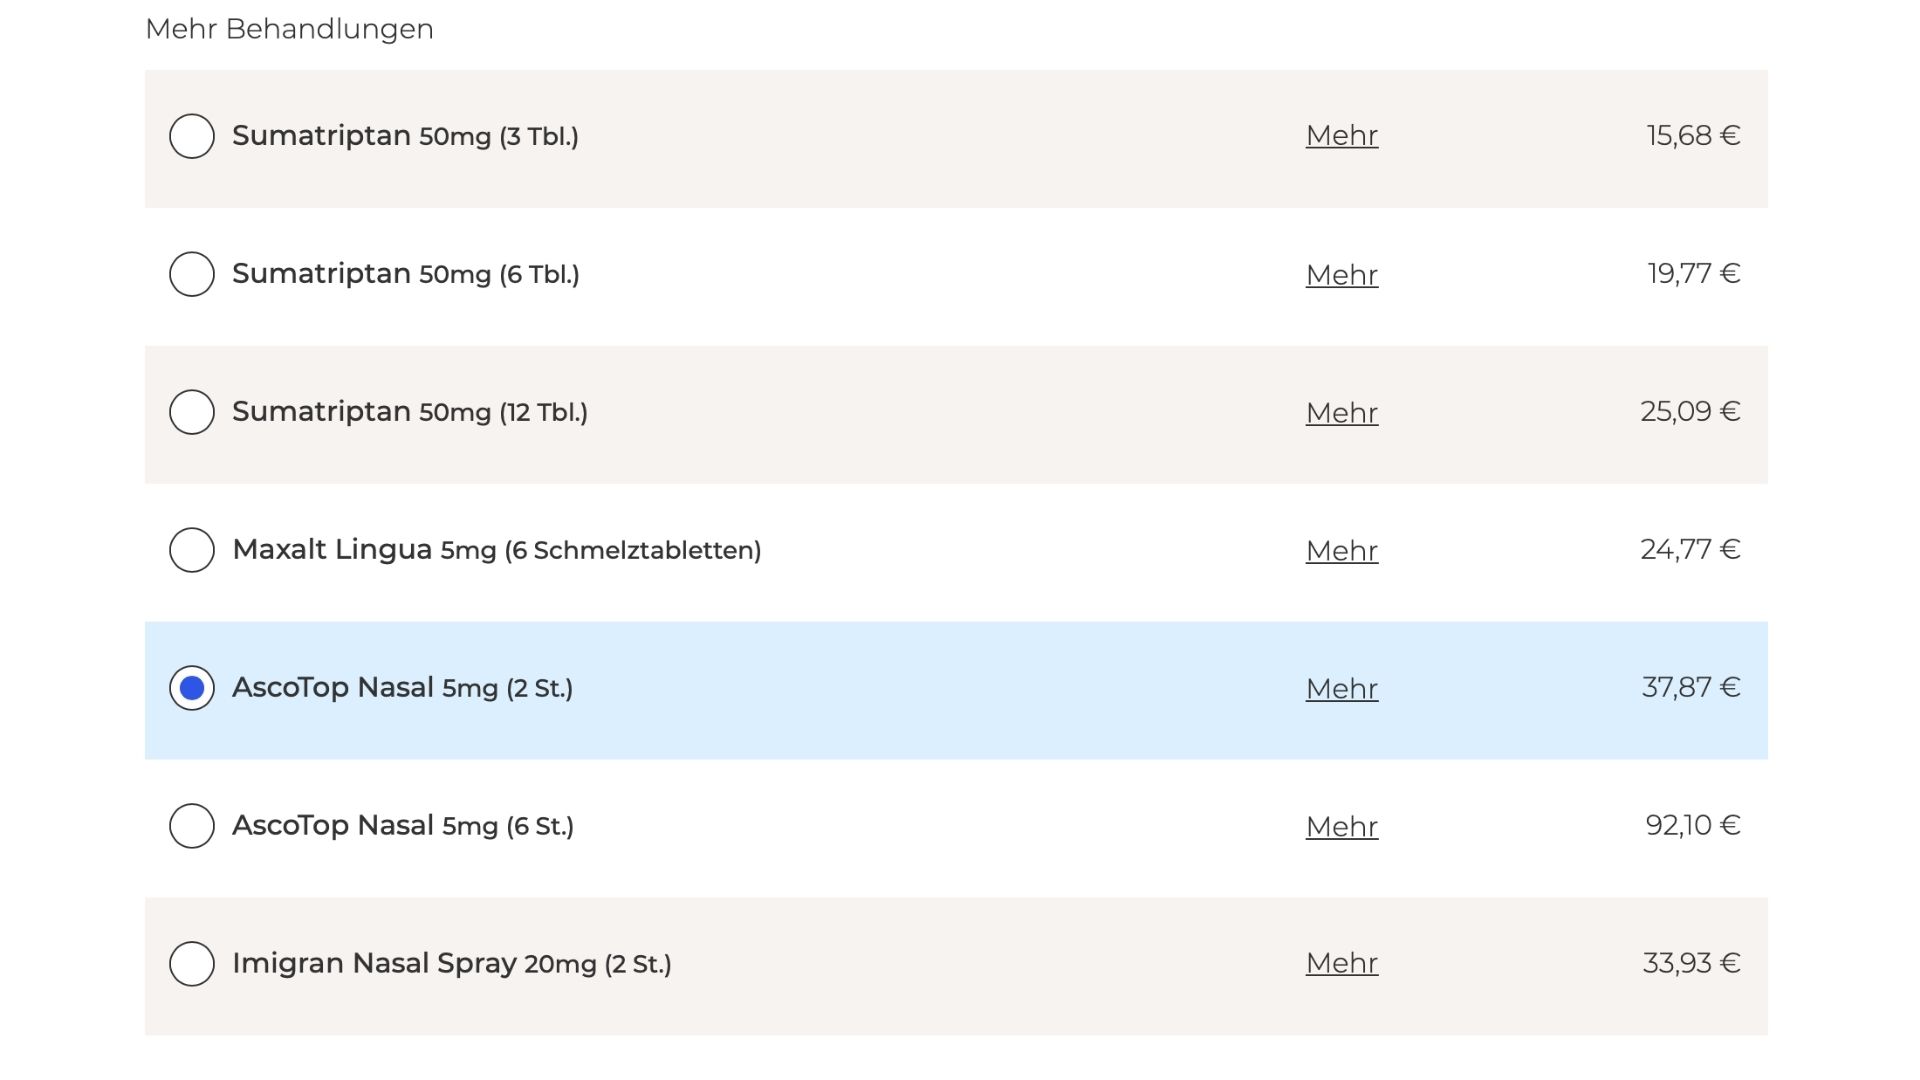This screenshot has width=1920, height=1080.
Task: Select Sumatriptan 50mg (3 Tbl.) radio button
Action: (192, 136)
